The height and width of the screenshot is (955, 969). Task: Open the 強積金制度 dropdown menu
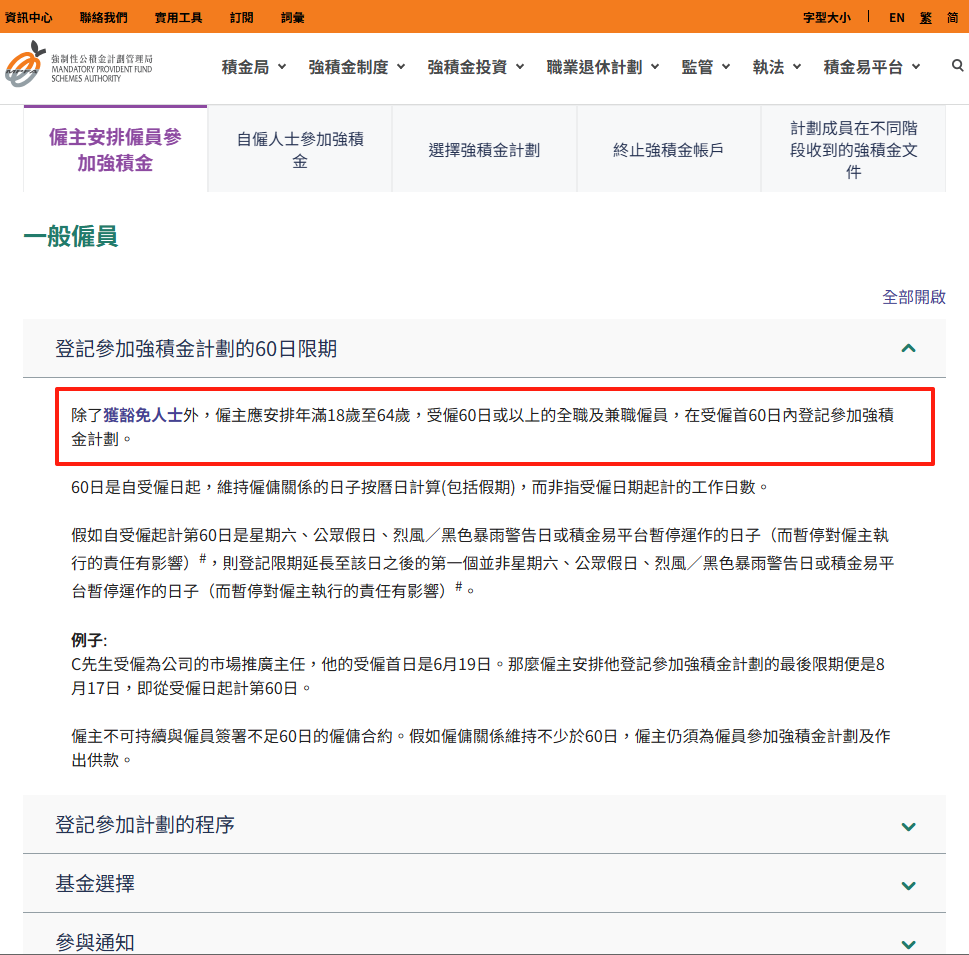357,67
